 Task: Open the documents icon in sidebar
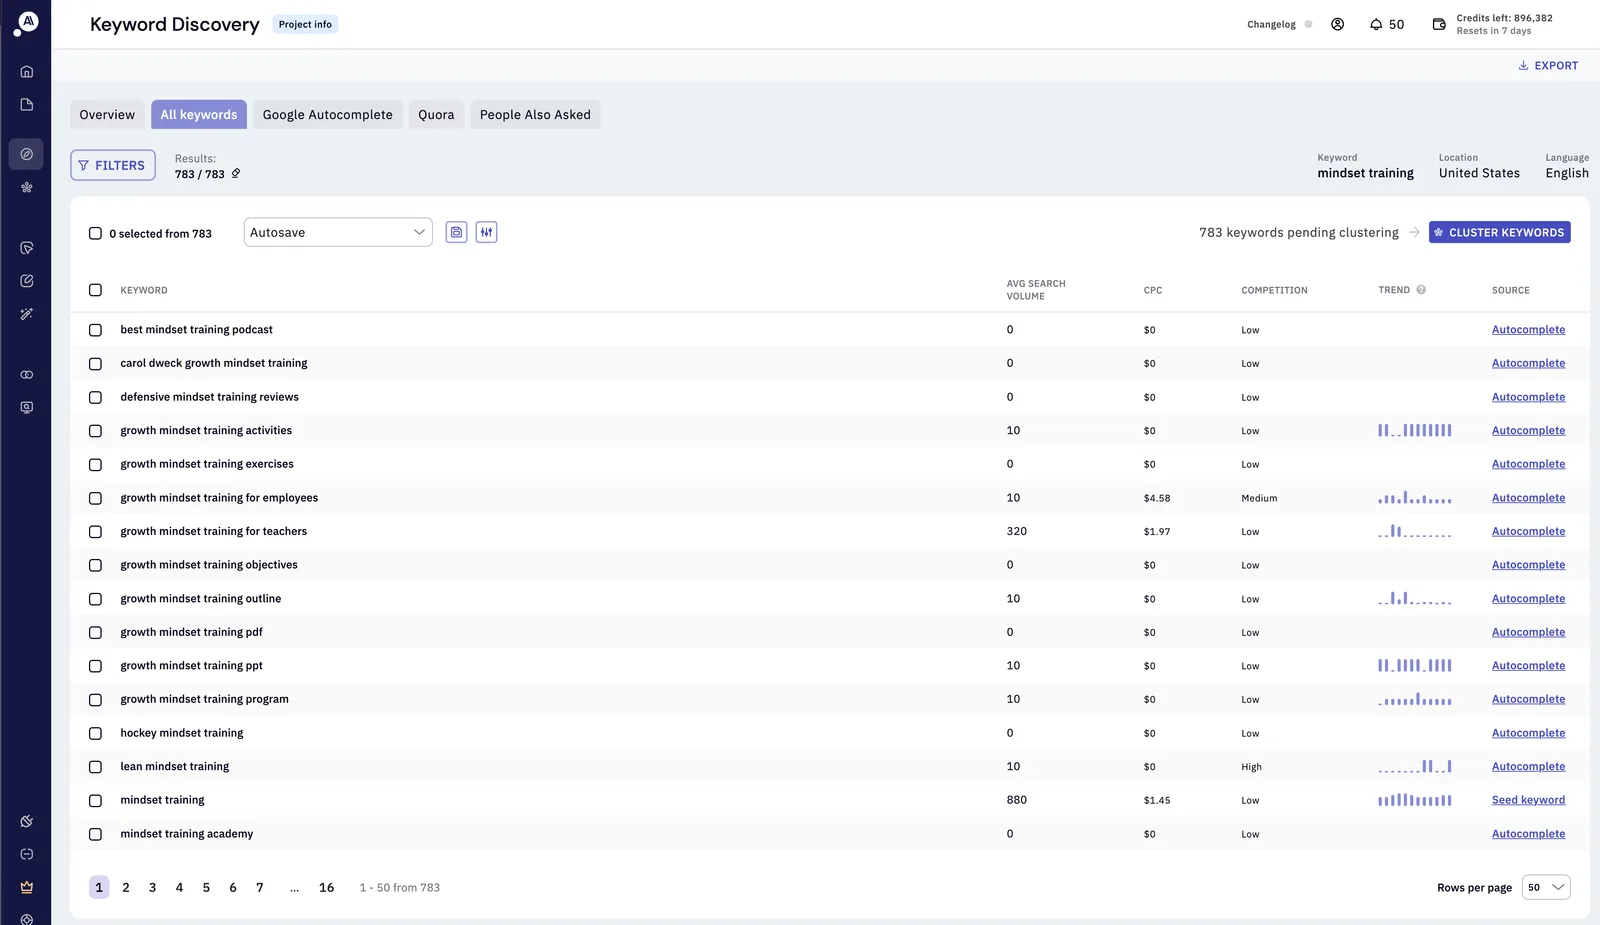pyautogui.click(x=27, y=105)
